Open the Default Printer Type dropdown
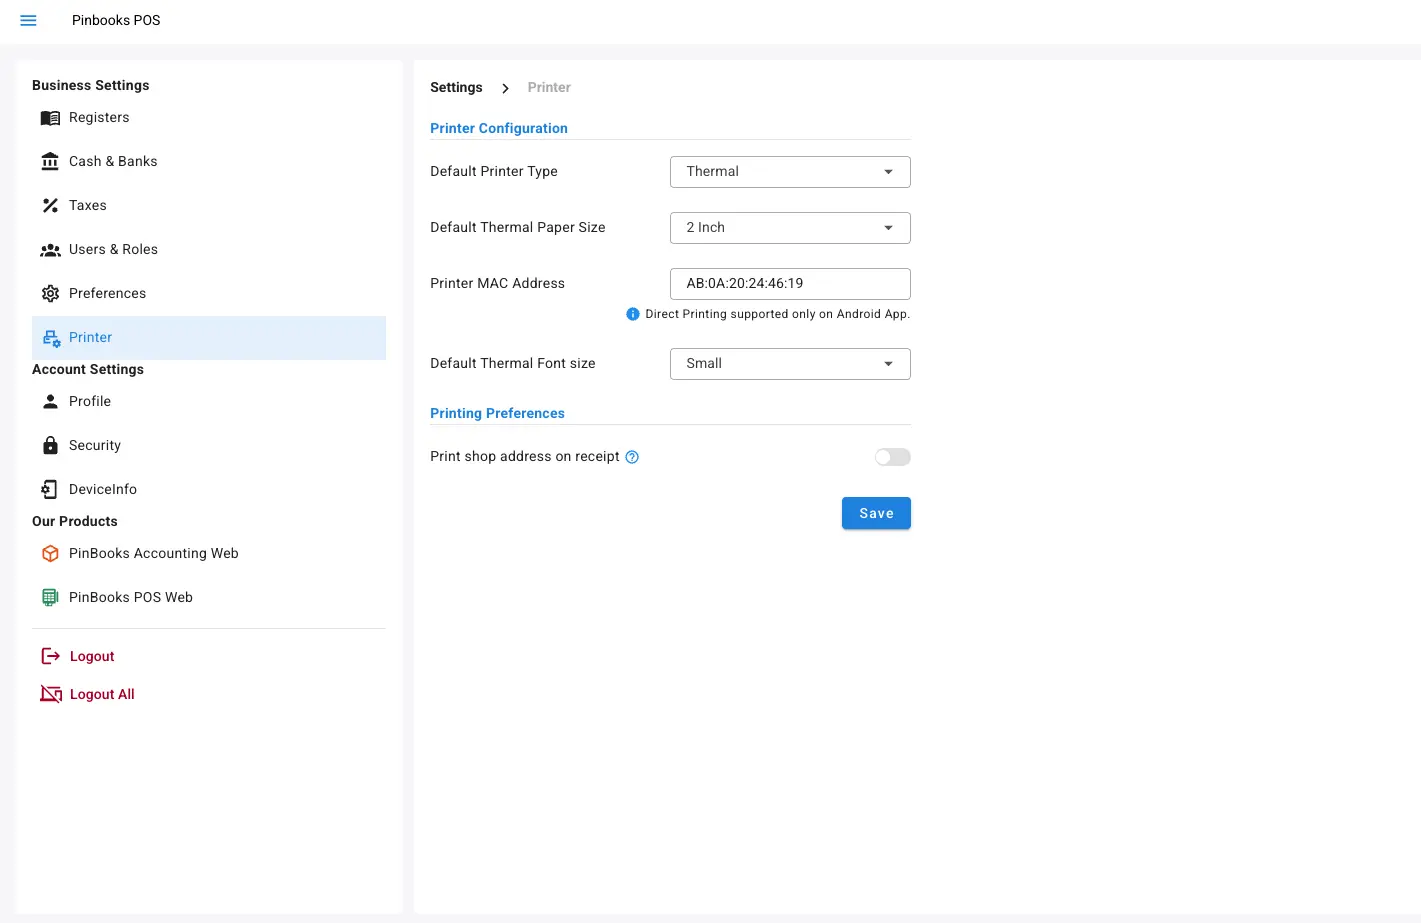The image size is (1421, 923). [789, 171]
